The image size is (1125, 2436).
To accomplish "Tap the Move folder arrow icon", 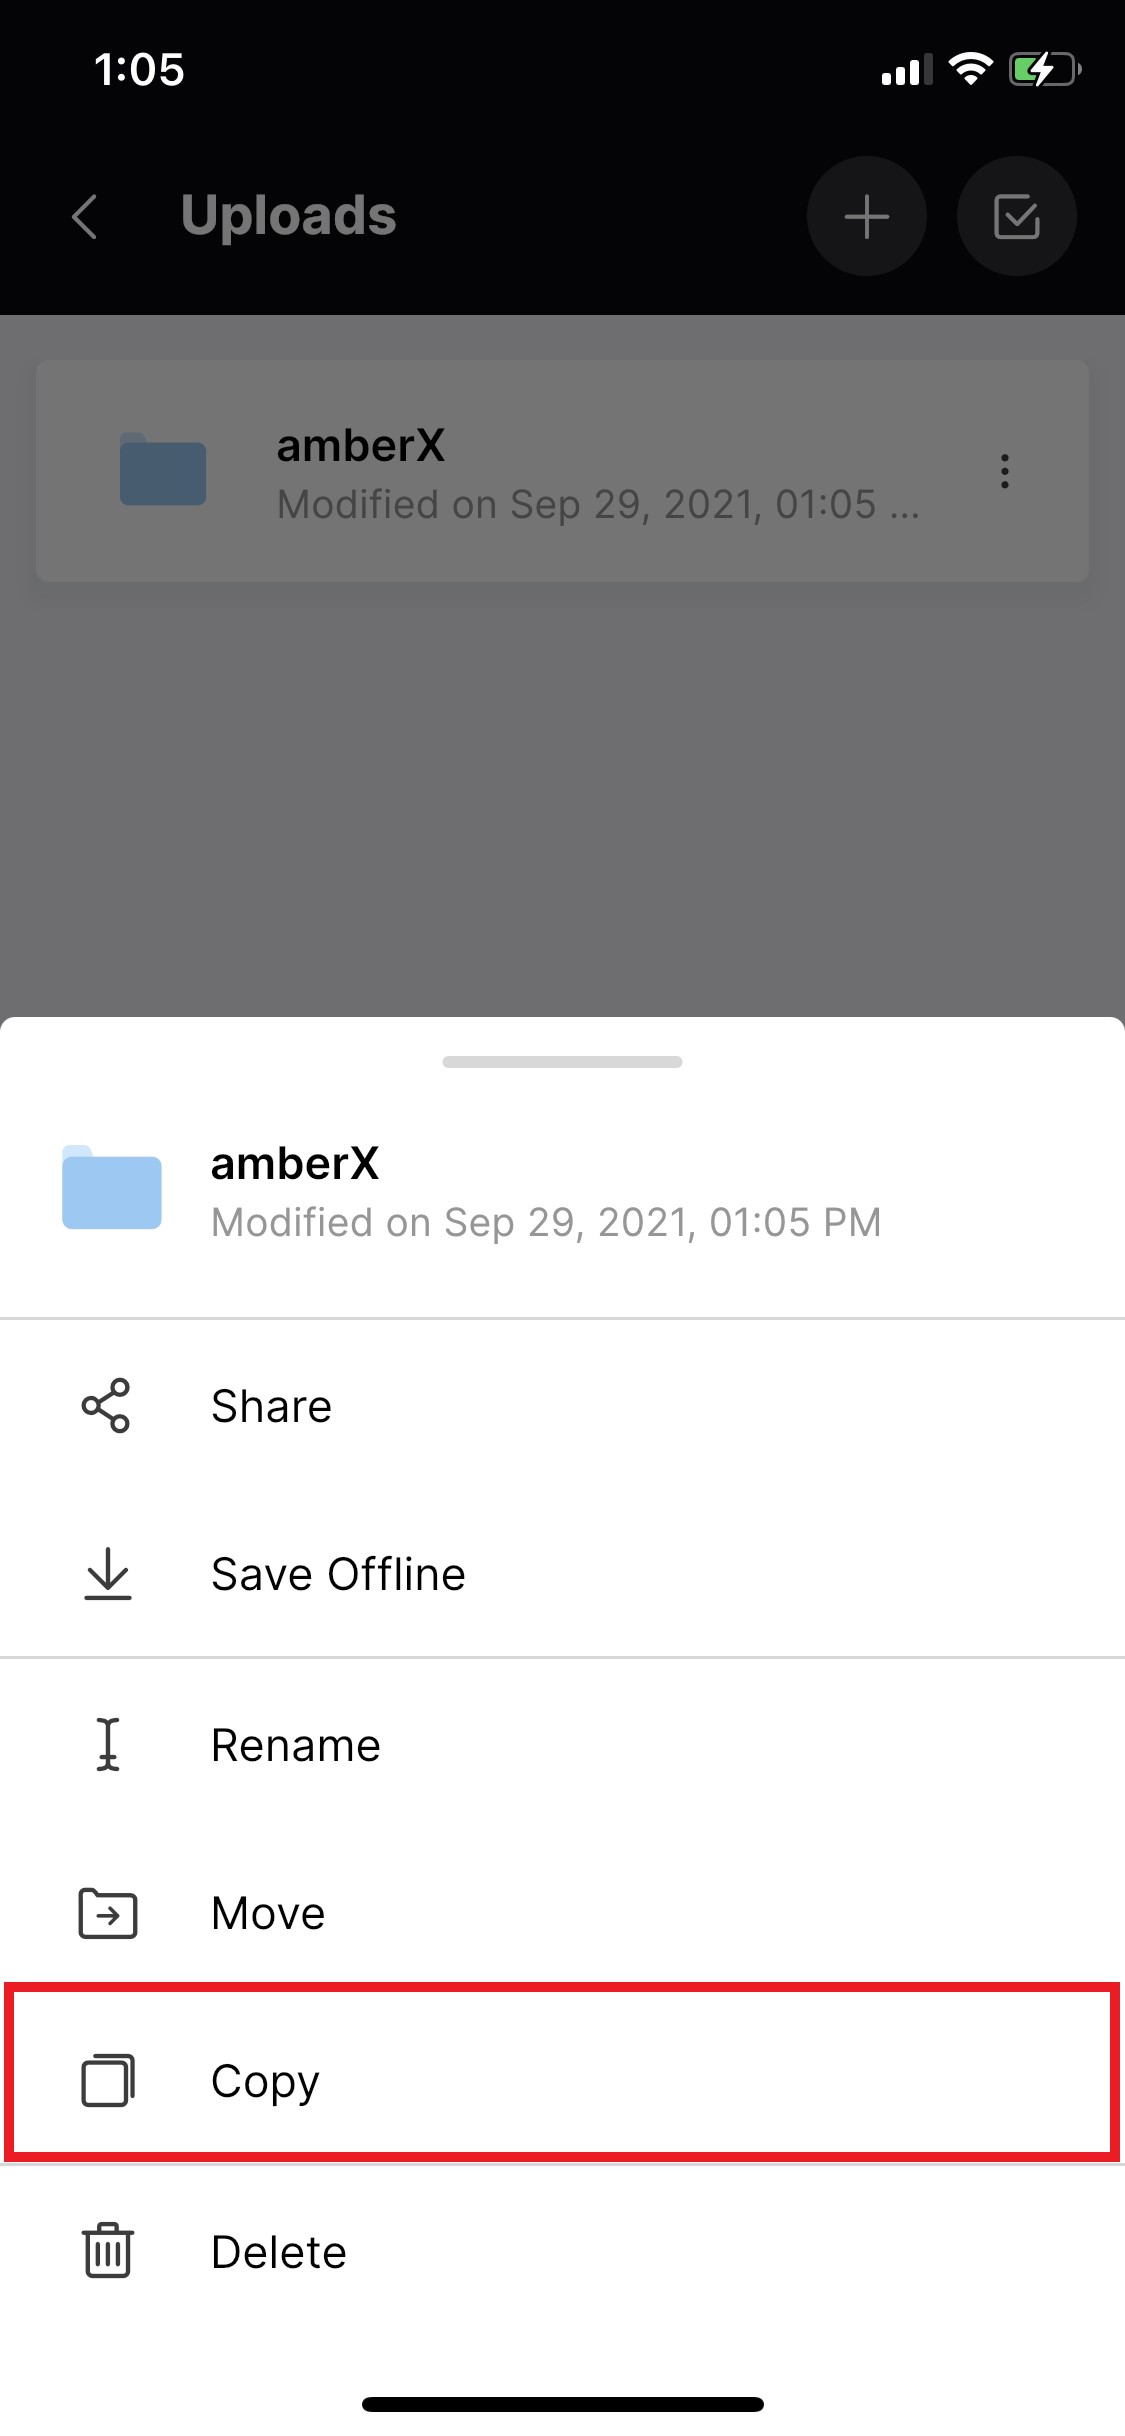I will (x=108, y=1913).
